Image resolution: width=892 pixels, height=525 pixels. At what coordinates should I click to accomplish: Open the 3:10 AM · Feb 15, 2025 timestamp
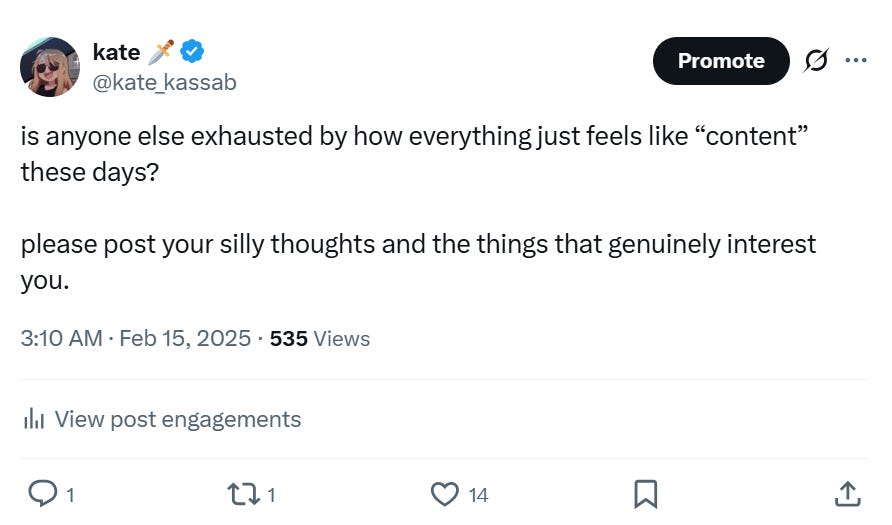(135, 338)
